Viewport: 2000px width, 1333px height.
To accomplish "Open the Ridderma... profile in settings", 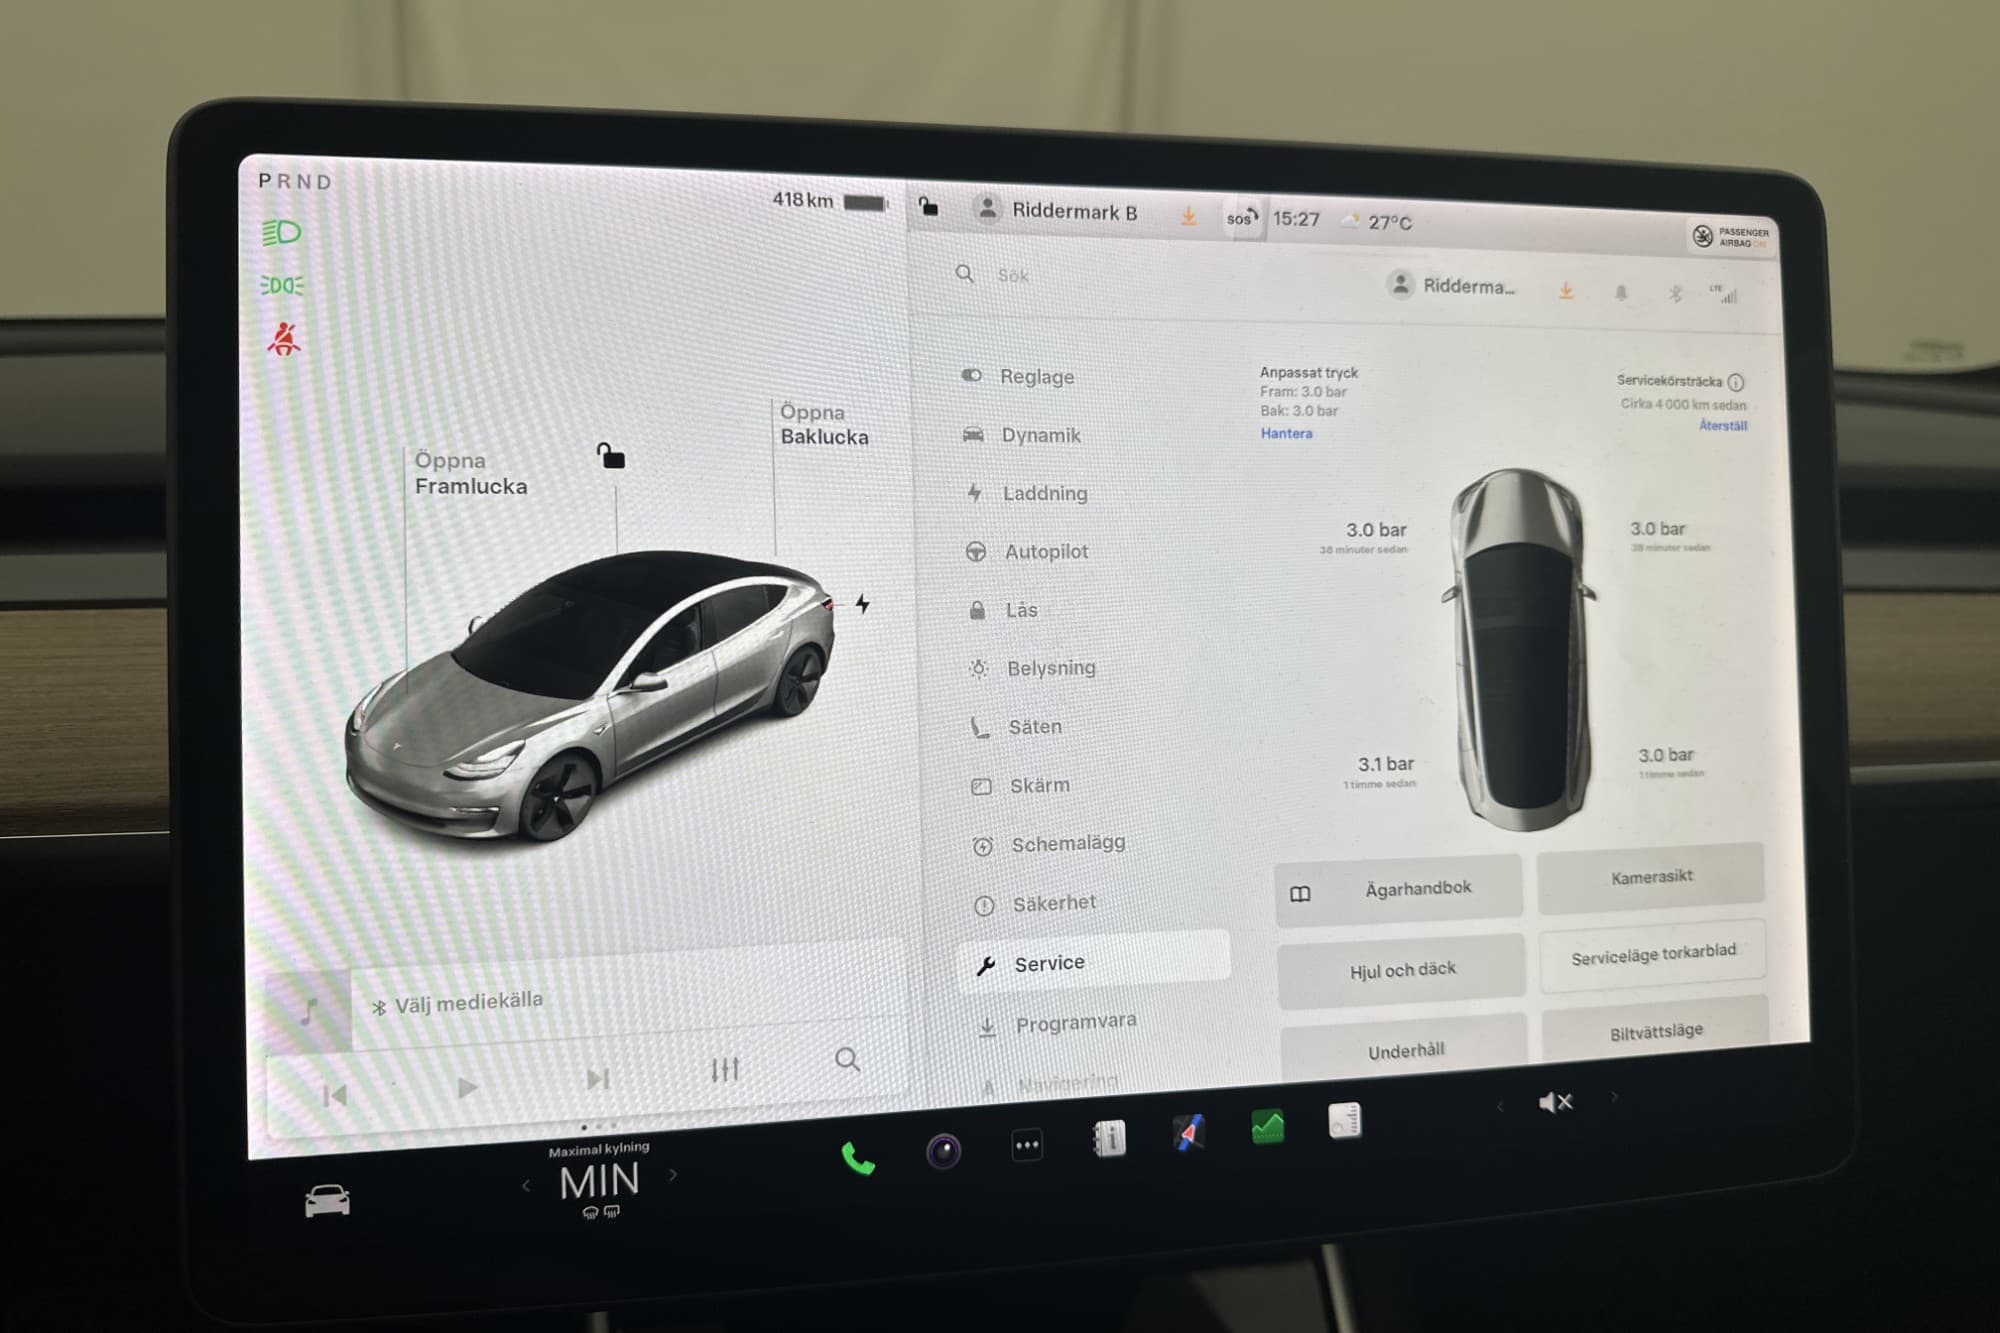I will (x=1451, y=286).
